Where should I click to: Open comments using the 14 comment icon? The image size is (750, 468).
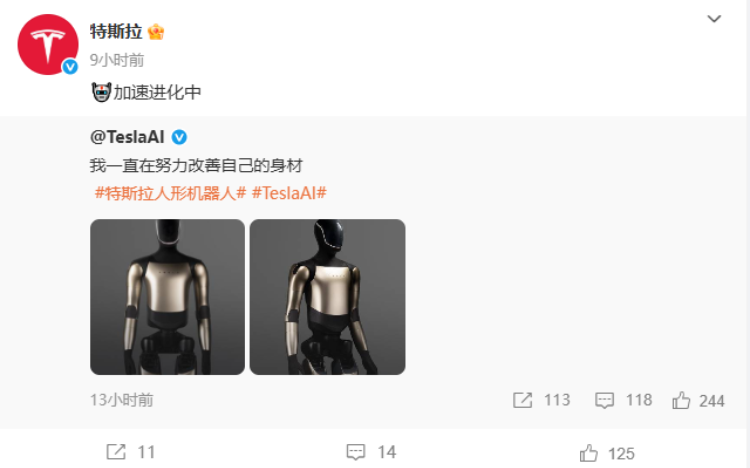pos(356,452)
